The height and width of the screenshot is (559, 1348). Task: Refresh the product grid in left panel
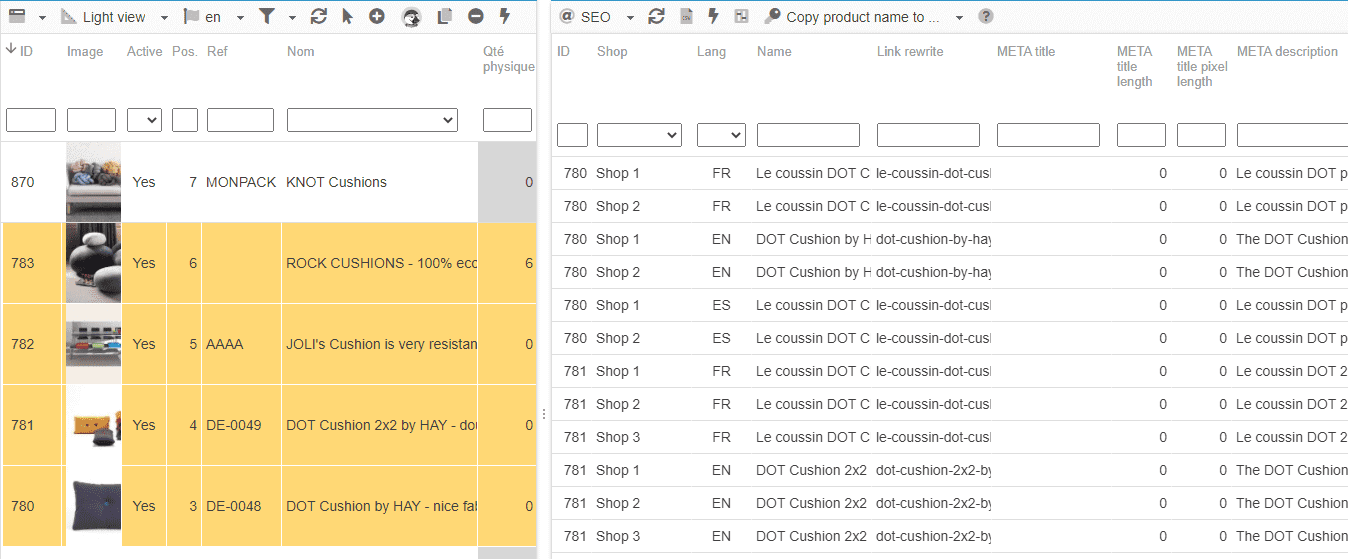point(318,16)
